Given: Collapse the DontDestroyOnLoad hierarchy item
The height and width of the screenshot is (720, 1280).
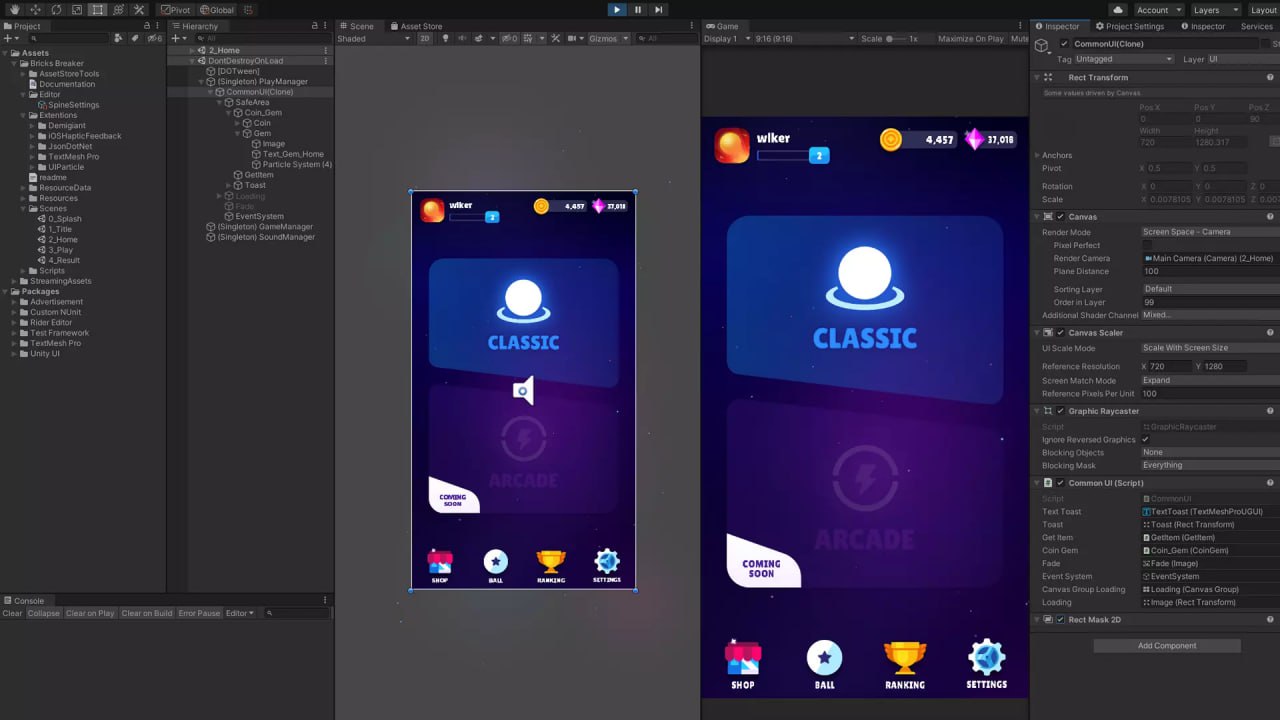Looking at the screenshot, I should pos(190,60).
